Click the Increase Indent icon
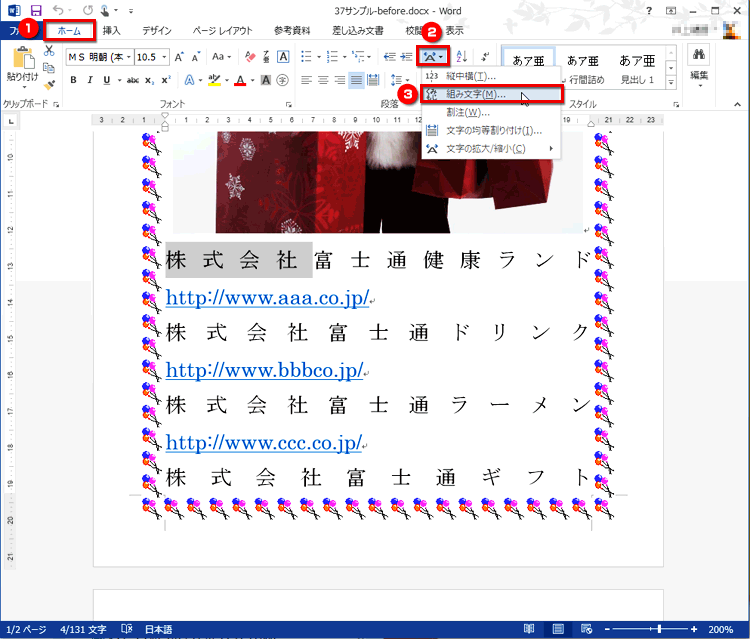The width and height of the screenshot is (750, 639). (407, 57)
